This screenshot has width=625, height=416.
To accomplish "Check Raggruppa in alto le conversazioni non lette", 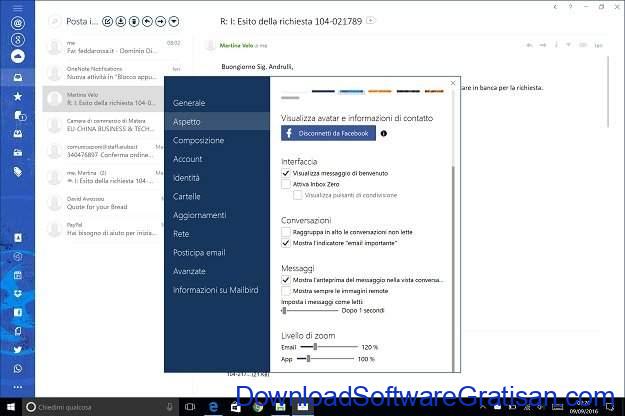I will (286, 232).
